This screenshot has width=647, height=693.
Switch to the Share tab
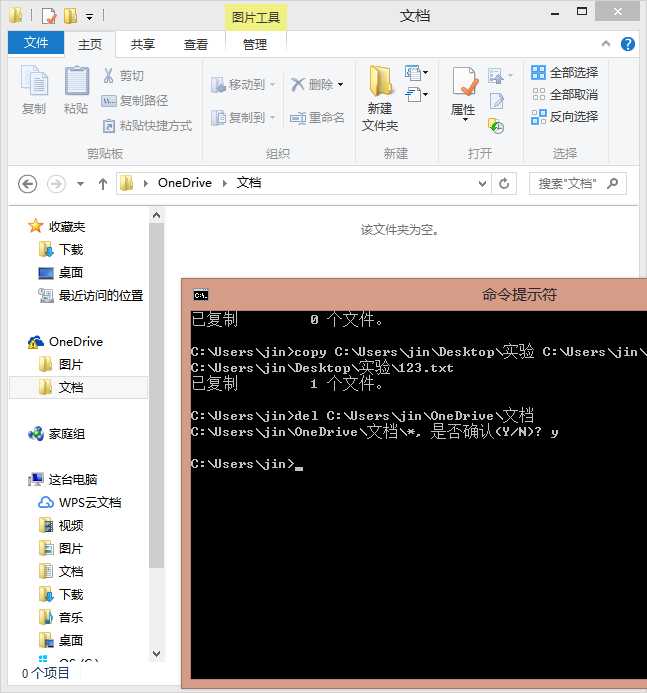(x=143, y=44)
